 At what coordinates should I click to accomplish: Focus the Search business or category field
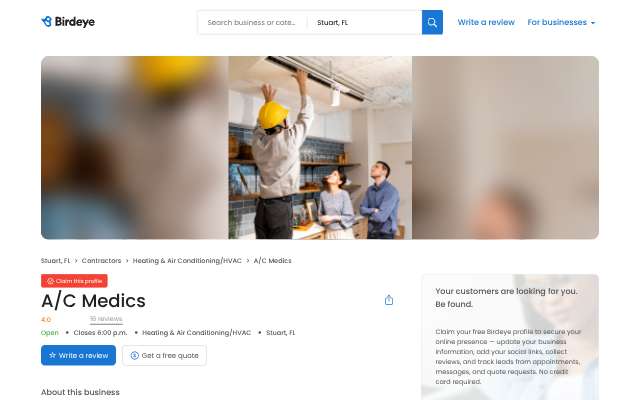tap(252, 23)
